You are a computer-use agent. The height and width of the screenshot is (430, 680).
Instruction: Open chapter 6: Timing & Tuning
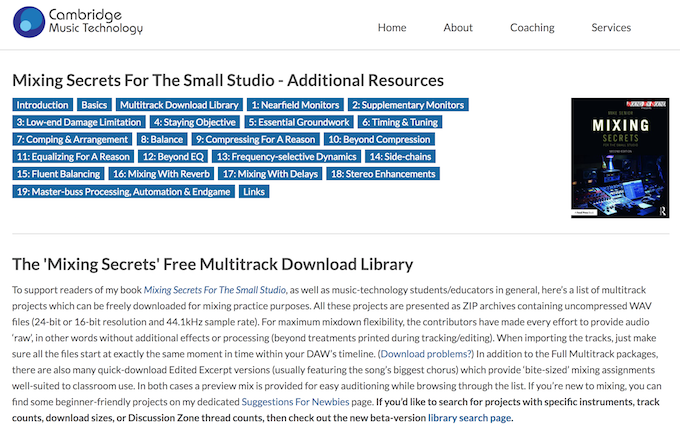[x=400, y=122]
